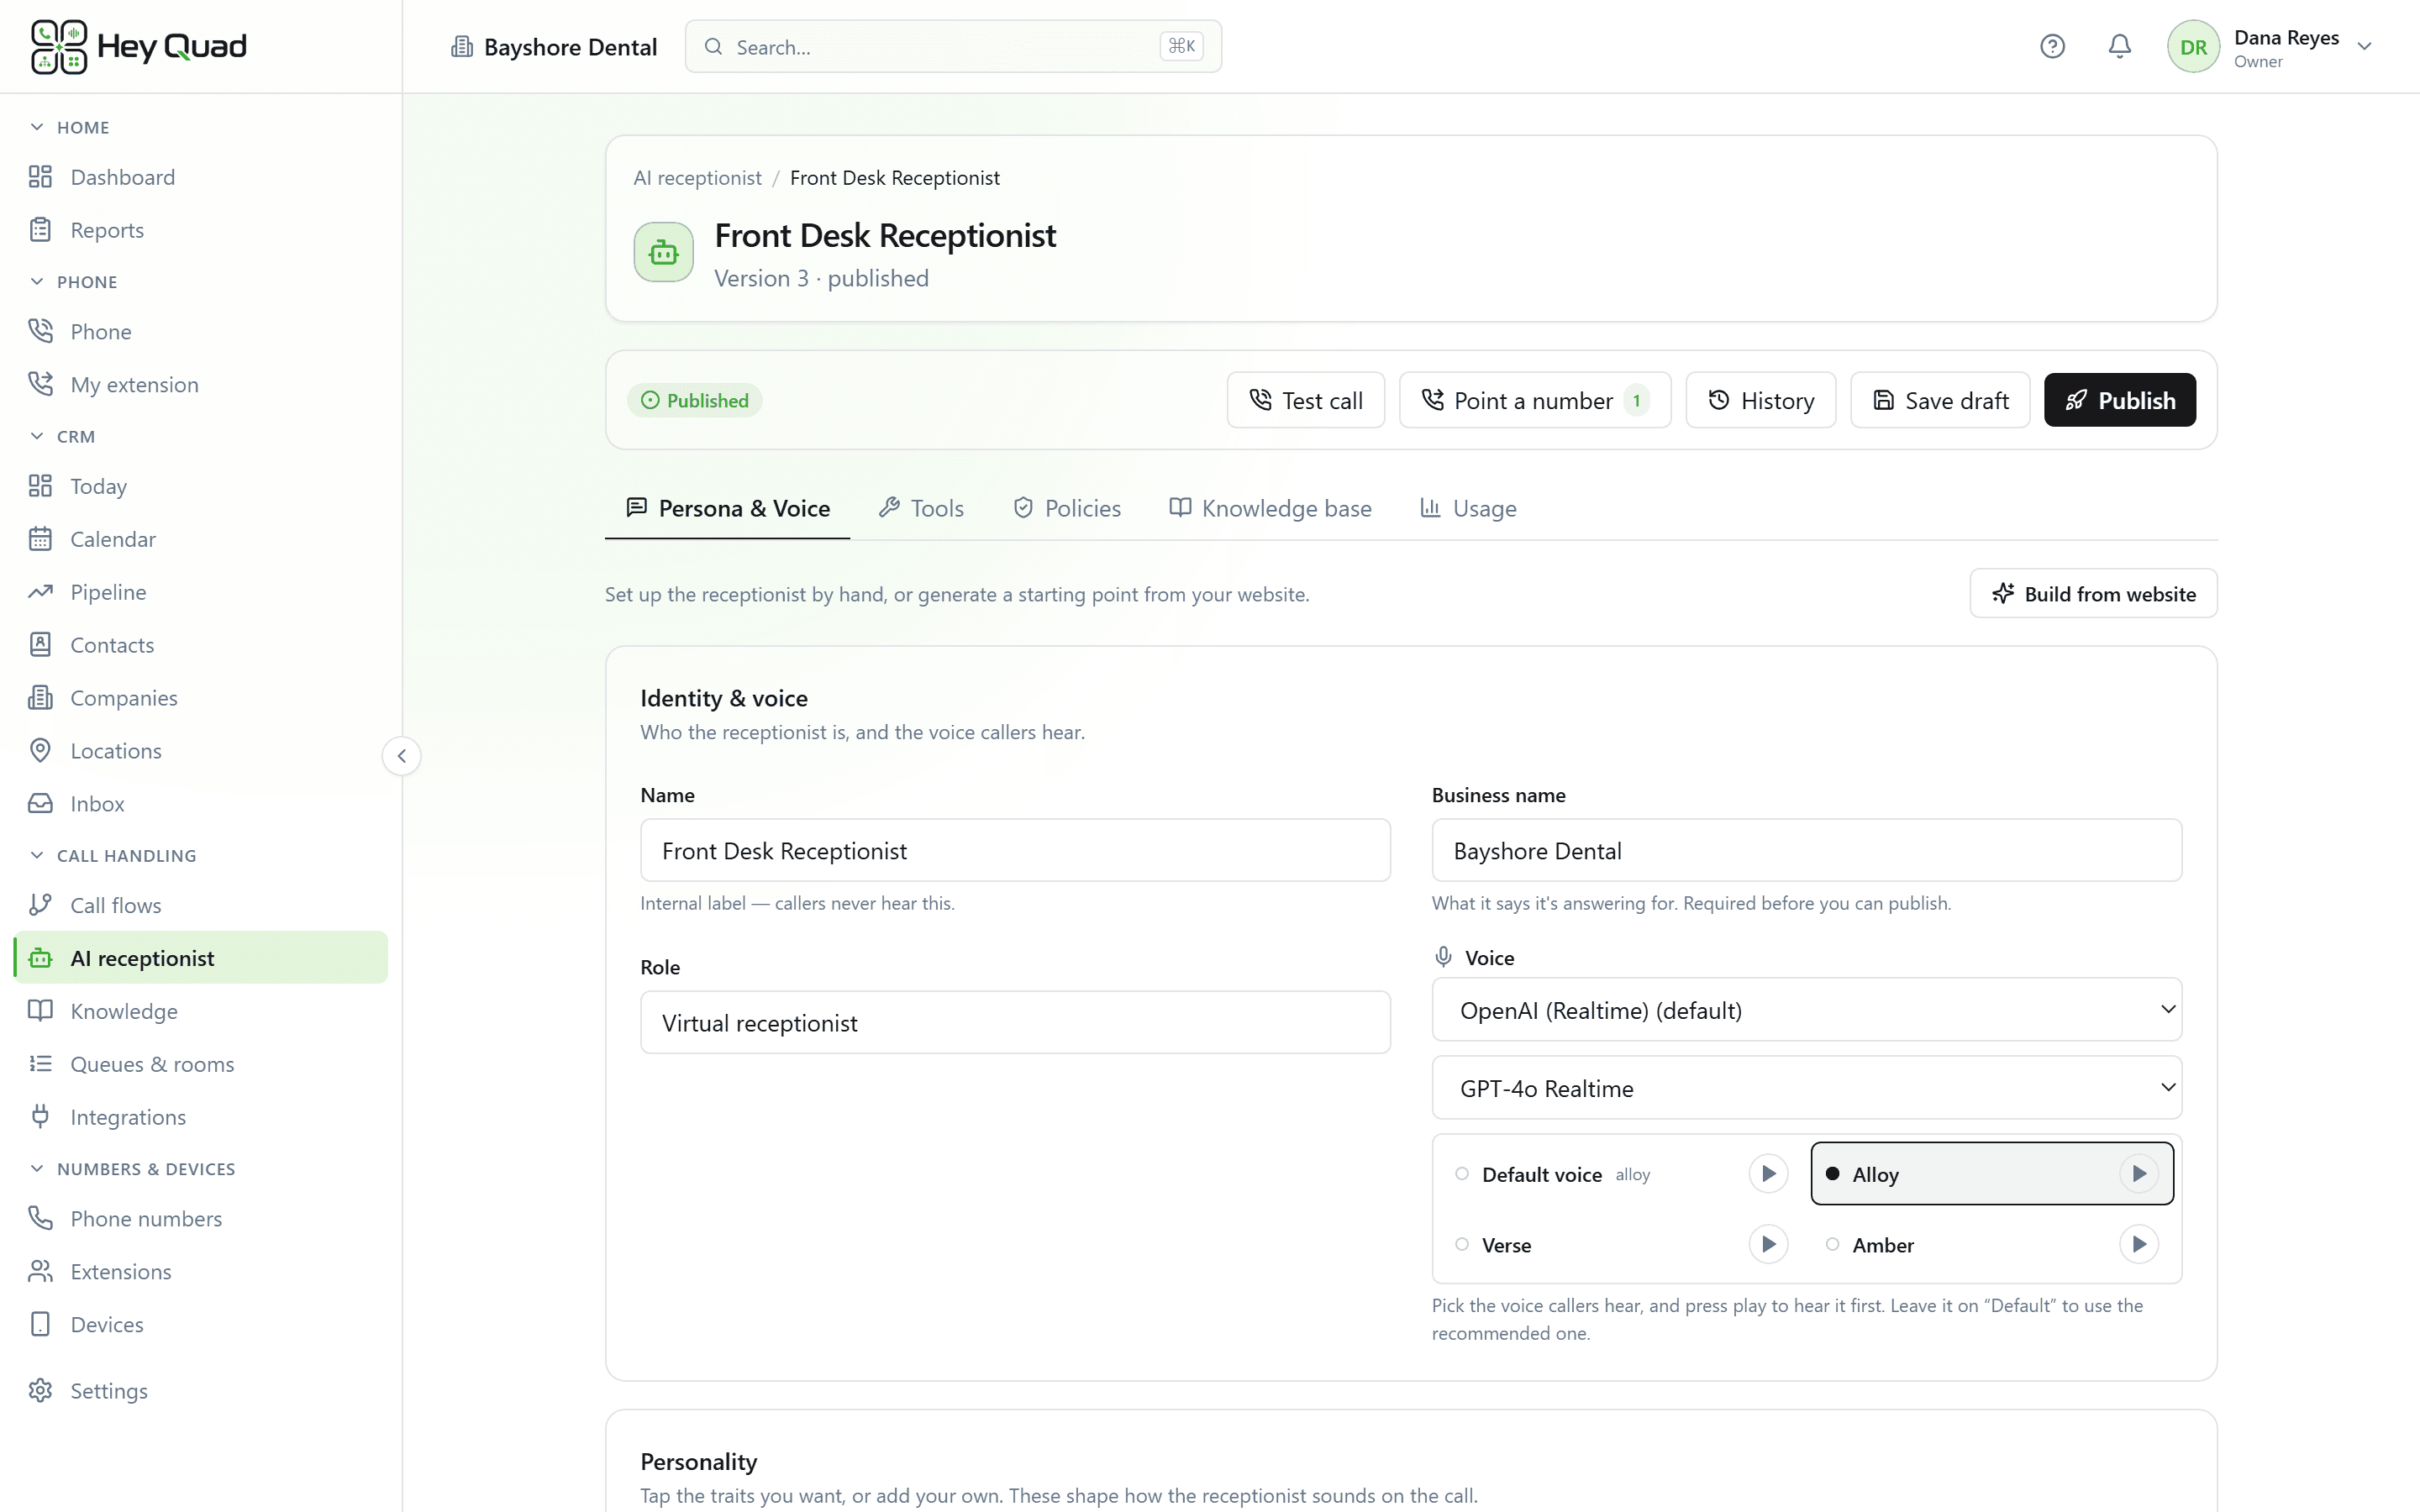Click the green receptionist robot icon

(663, 252)
